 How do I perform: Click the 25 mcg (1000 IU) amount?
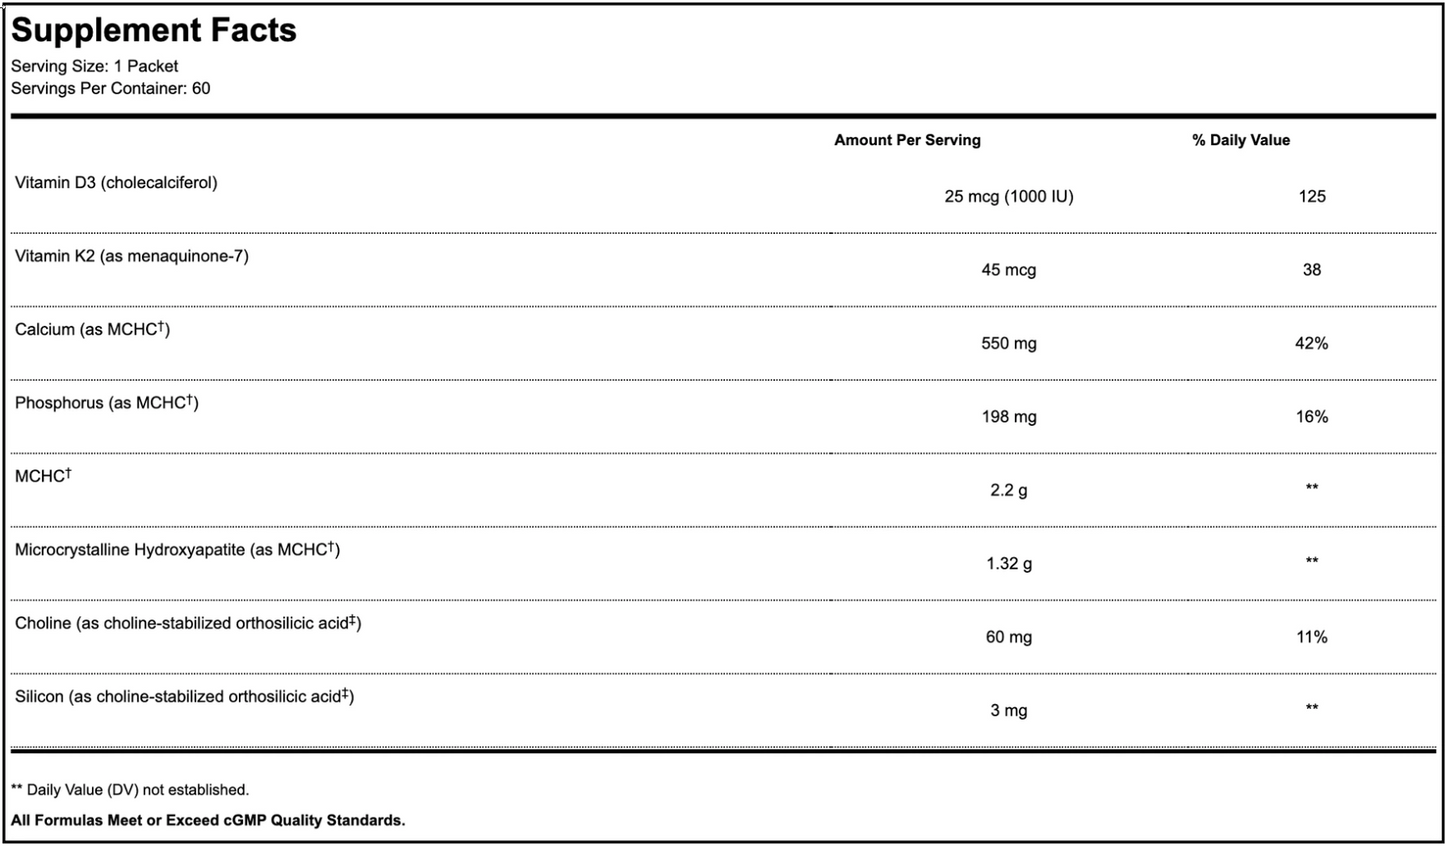coord(1008,196)
